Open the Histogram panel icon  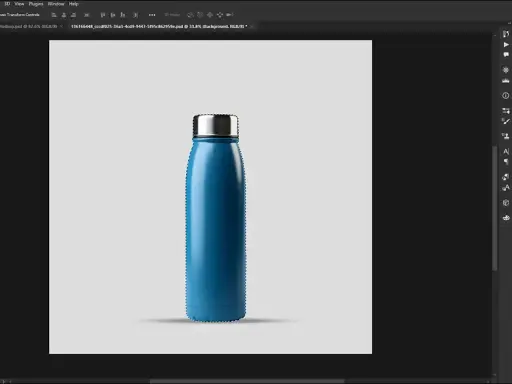click(x=506, y=81)
